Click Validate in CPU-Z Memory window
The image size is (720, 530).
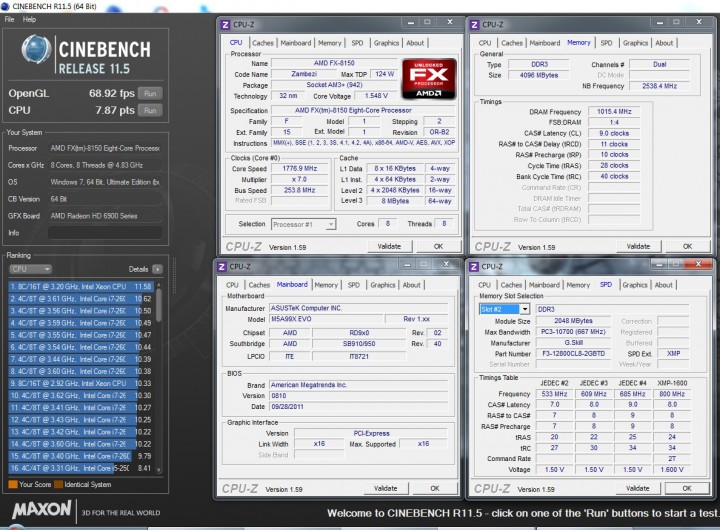[x=638, y=247]
